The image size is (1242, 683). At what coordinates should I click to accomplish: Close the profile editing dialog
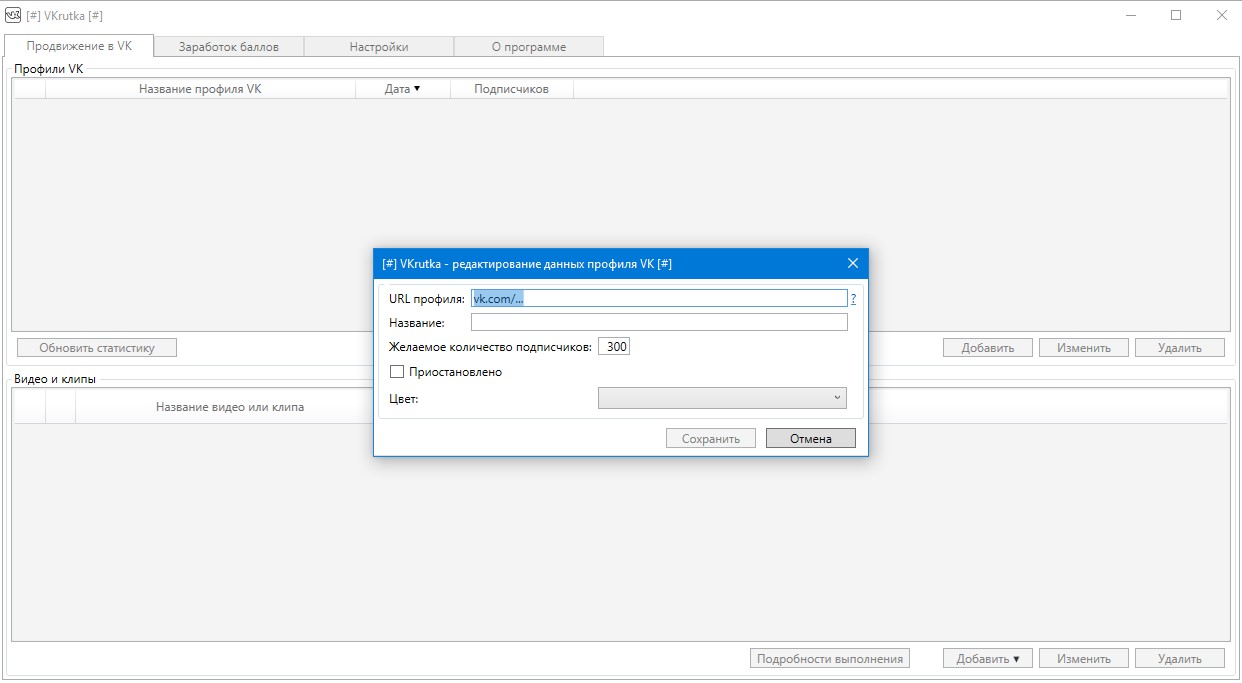[x=852, y=263]
